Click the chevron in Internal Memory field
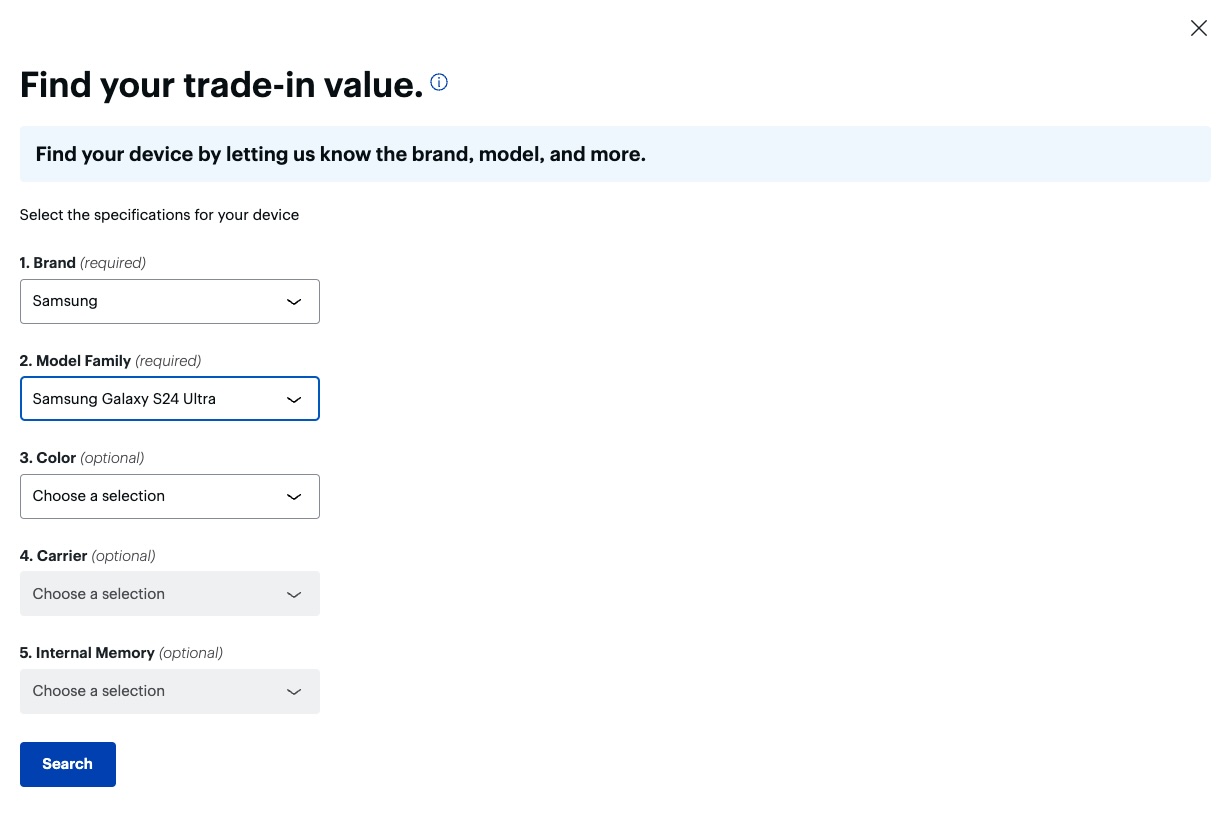 [x=294, y=692]
